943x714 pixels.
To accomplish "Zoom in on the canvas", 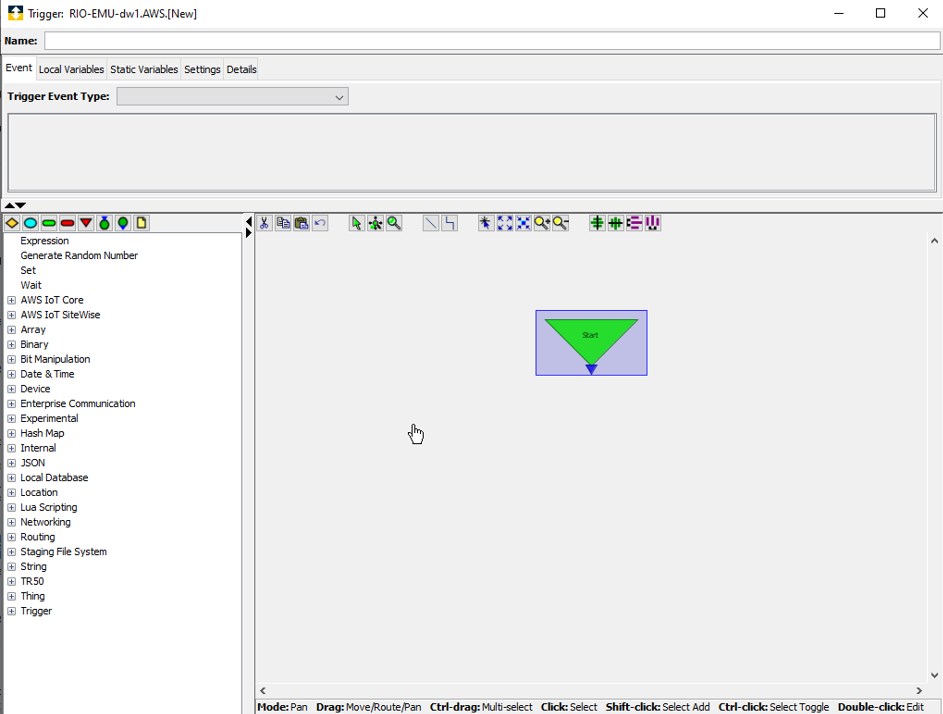I will (x=542, y=223).
